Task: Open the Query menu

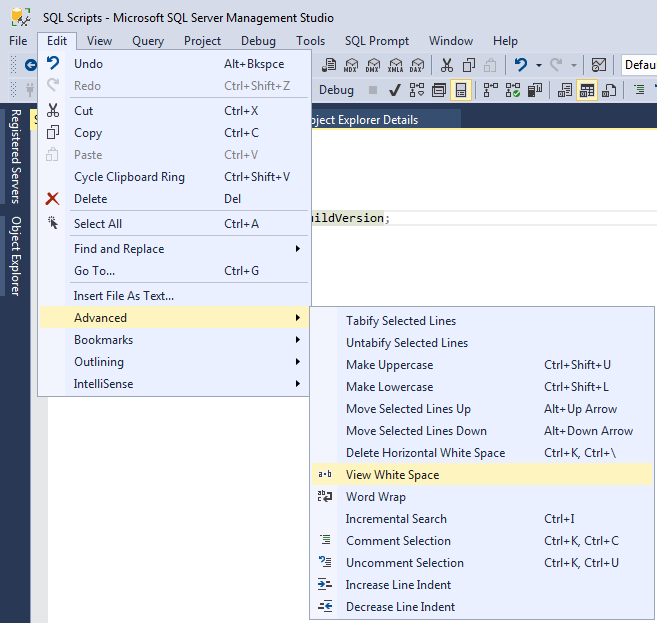Action: point(148,41)
